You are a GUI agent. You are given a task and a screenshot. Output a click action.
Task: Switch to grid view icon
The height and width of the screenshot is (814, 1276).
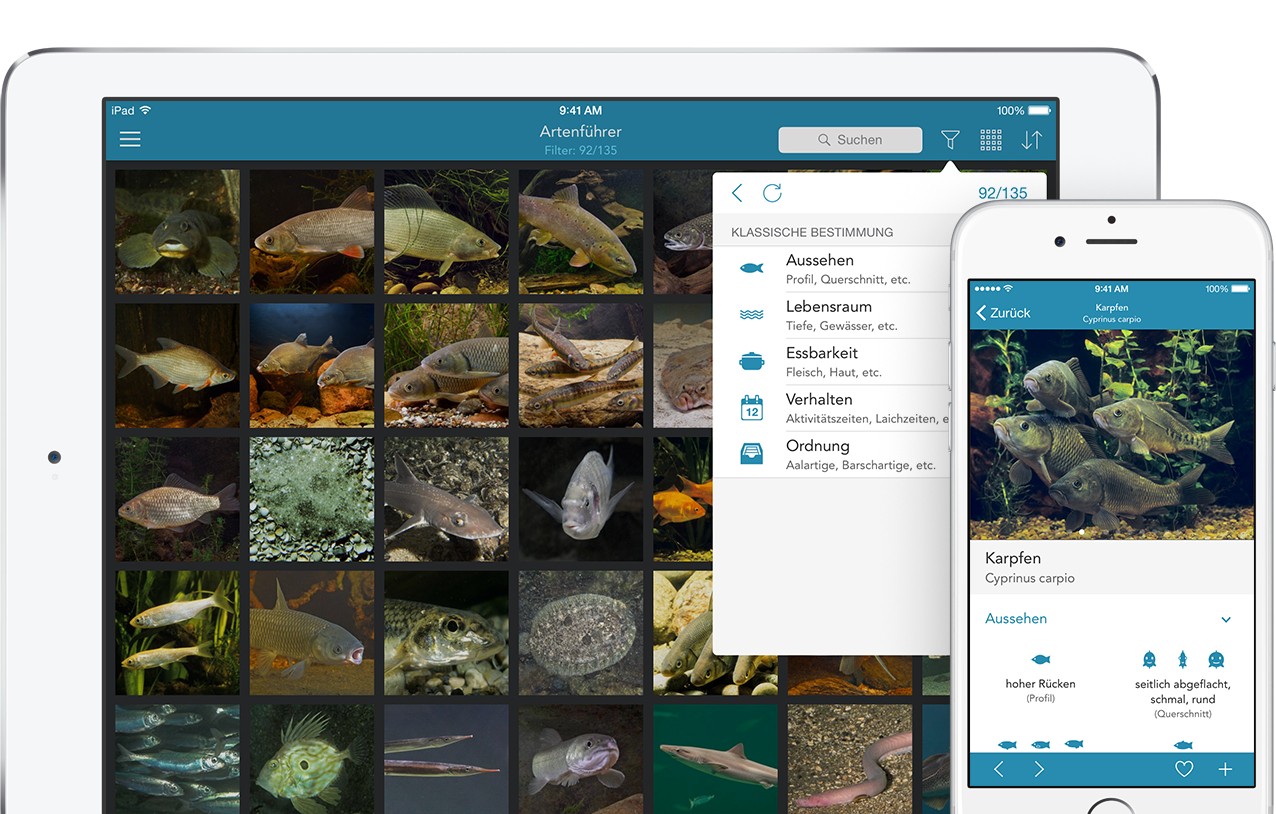point(991,140)
